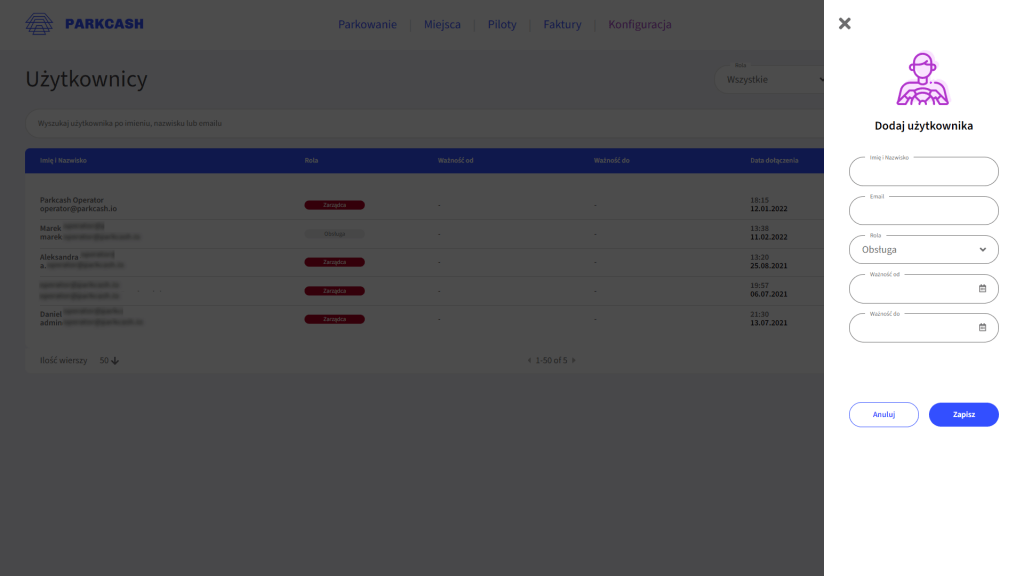Viewport: 1024px width, 576px height.
Task: Open calendar picker in Ważność od field
Action: pos(982,289)
